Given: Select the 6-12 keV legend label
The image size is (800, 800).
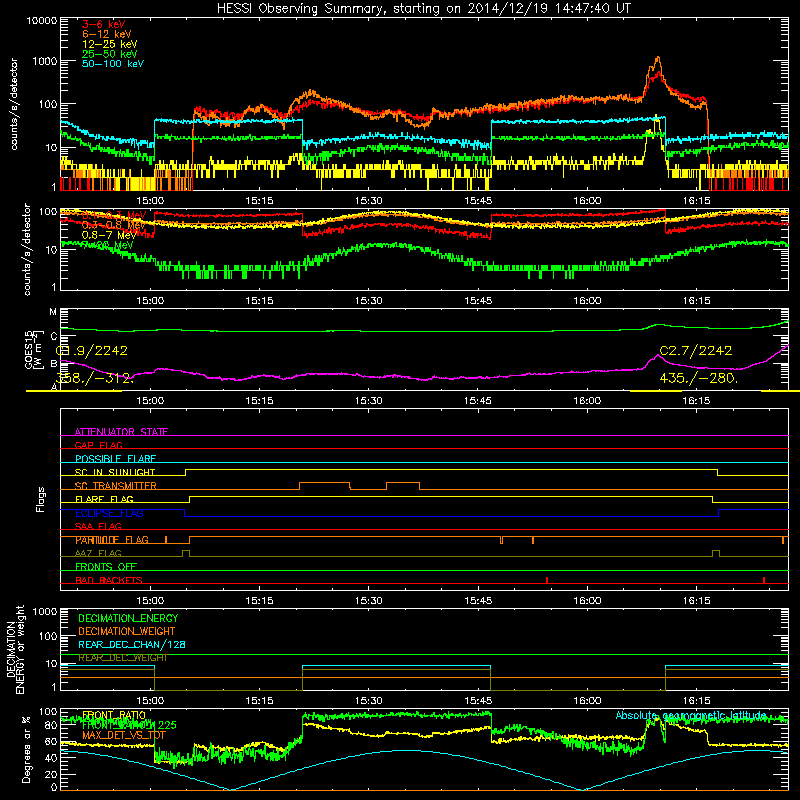Looking at the screenshot, I should [107, 34].
